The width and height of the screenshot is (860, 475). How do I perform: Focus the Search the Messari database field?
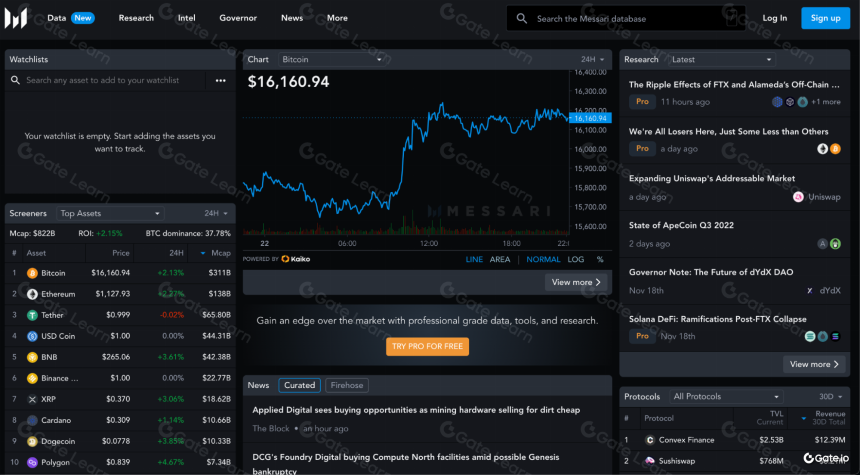coord(624,19)
